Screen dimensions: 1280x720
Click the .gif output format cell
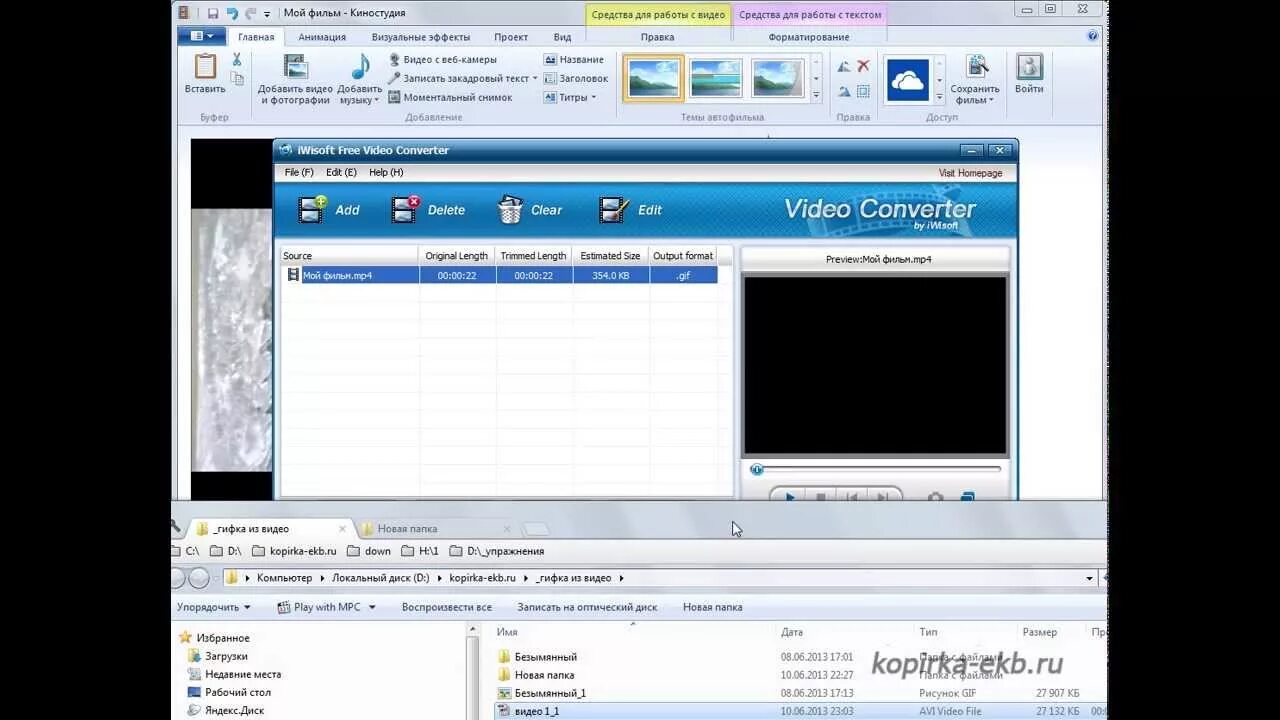coord(683,275)
